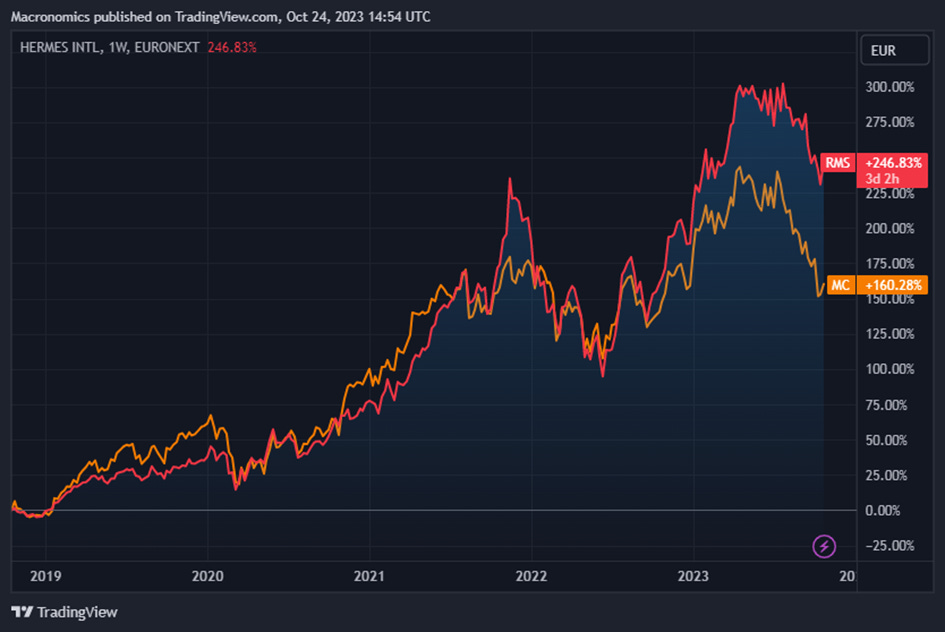945x632 pixels.
Task: Click the 3d 2h countdown label
Action: [882, 179]
